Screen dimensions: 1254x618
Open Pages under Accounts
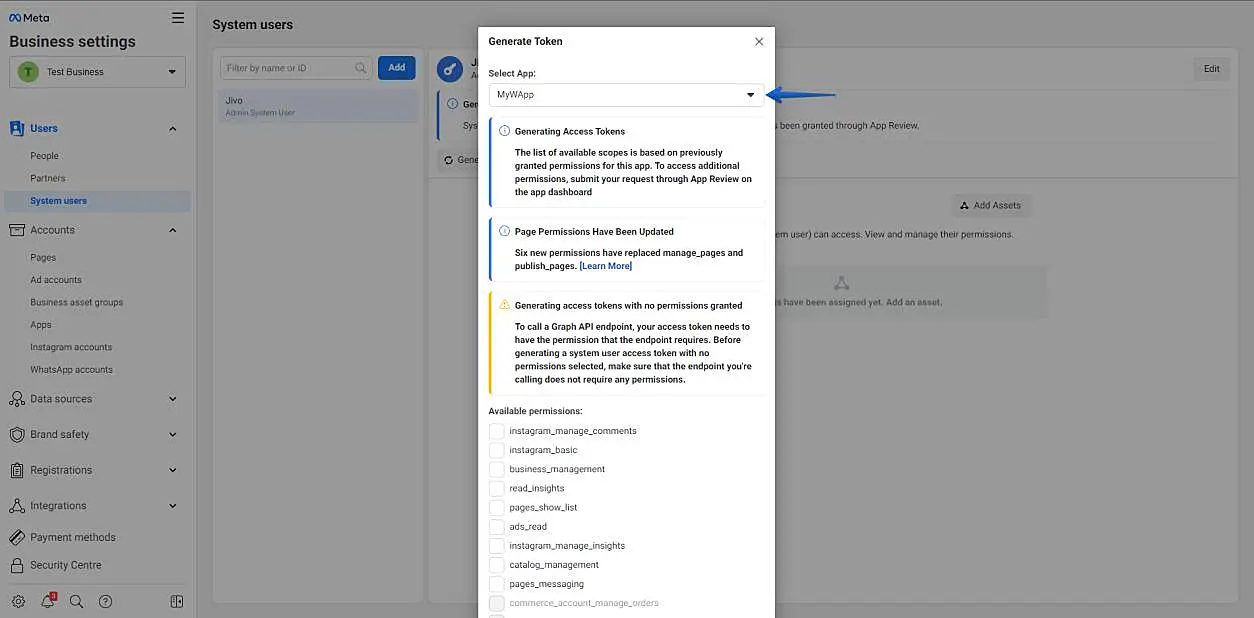[x=43, y=258]
